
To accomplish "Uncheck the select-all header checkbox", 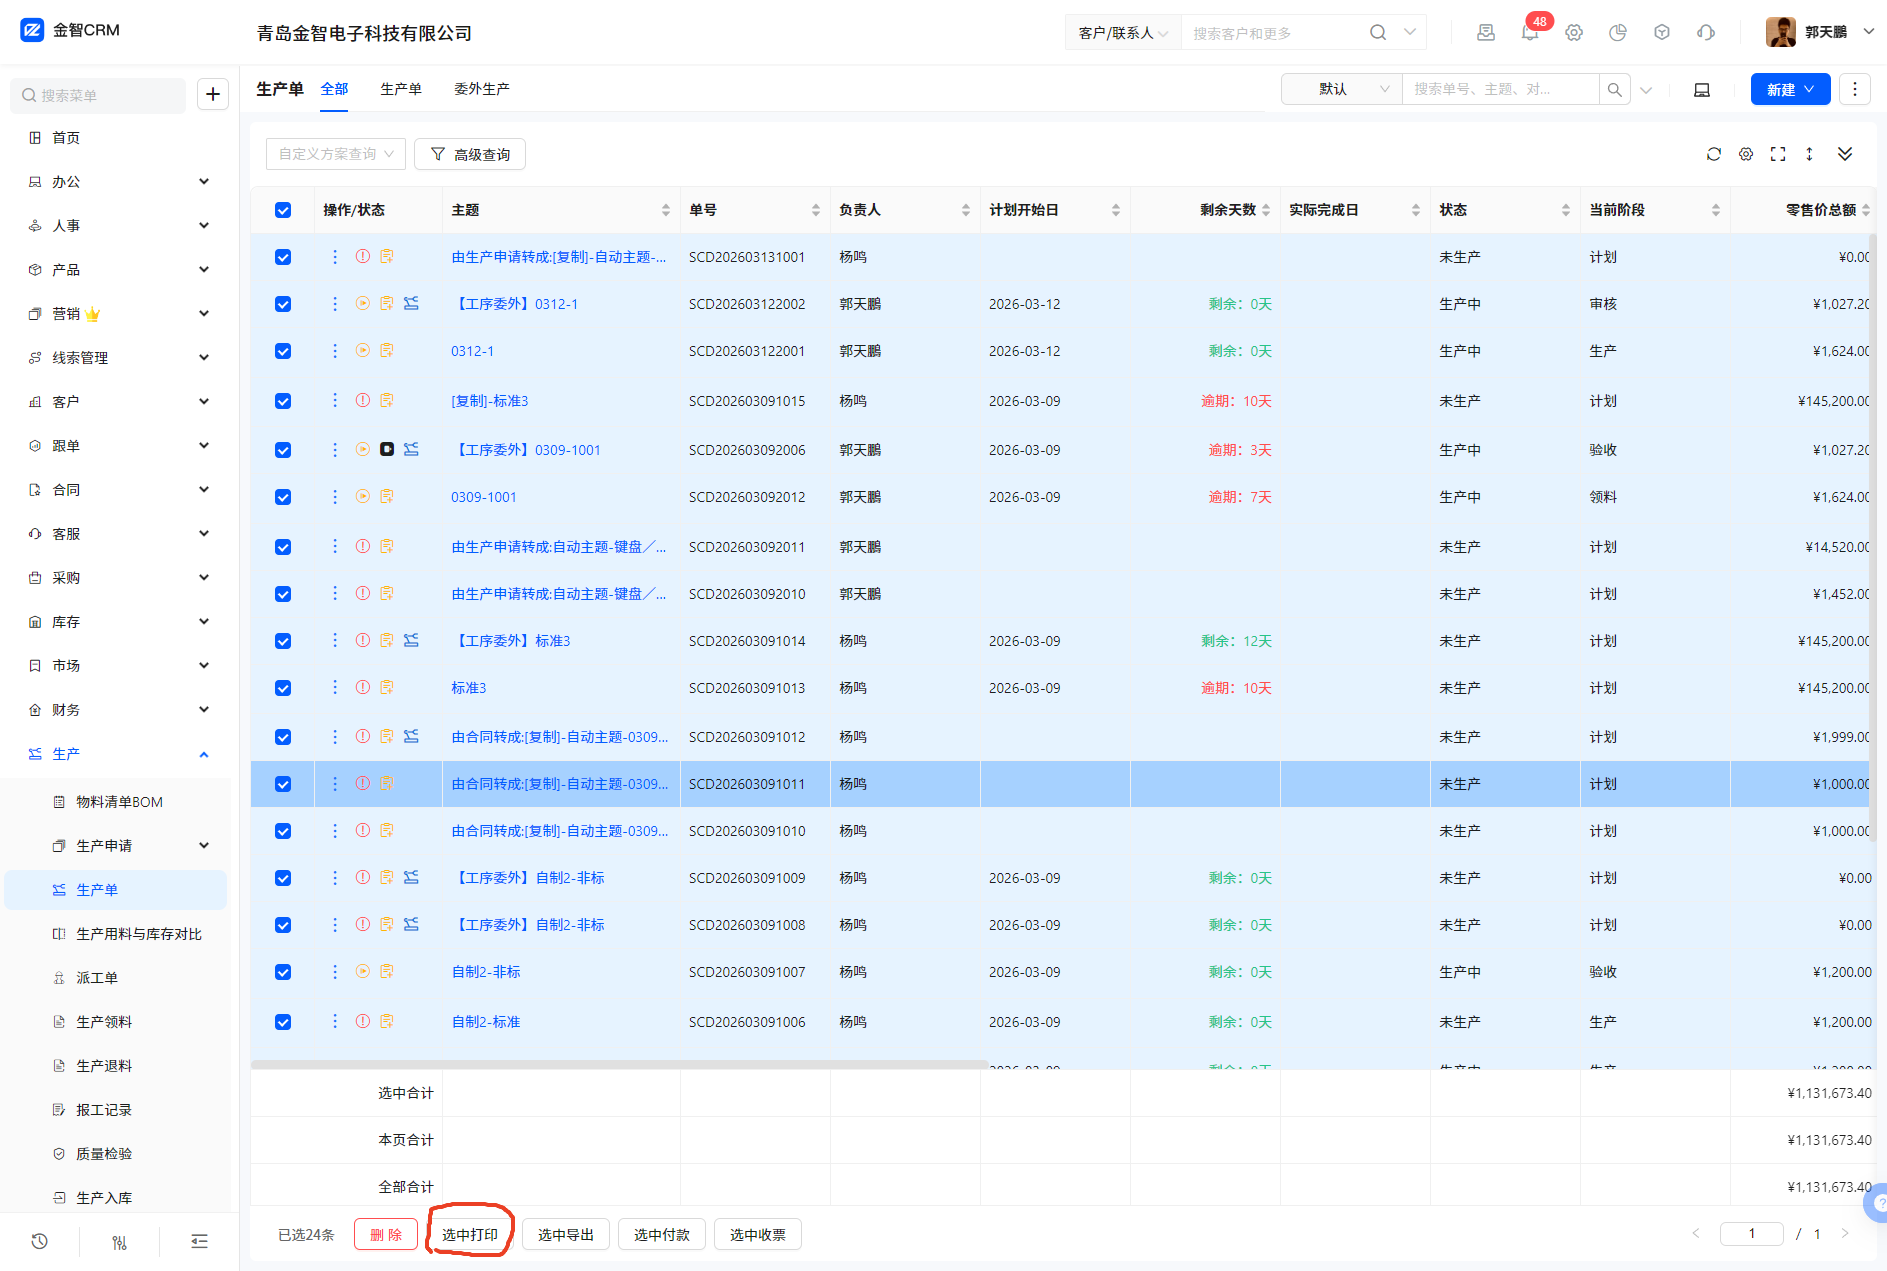I will (x=283, y=210).
